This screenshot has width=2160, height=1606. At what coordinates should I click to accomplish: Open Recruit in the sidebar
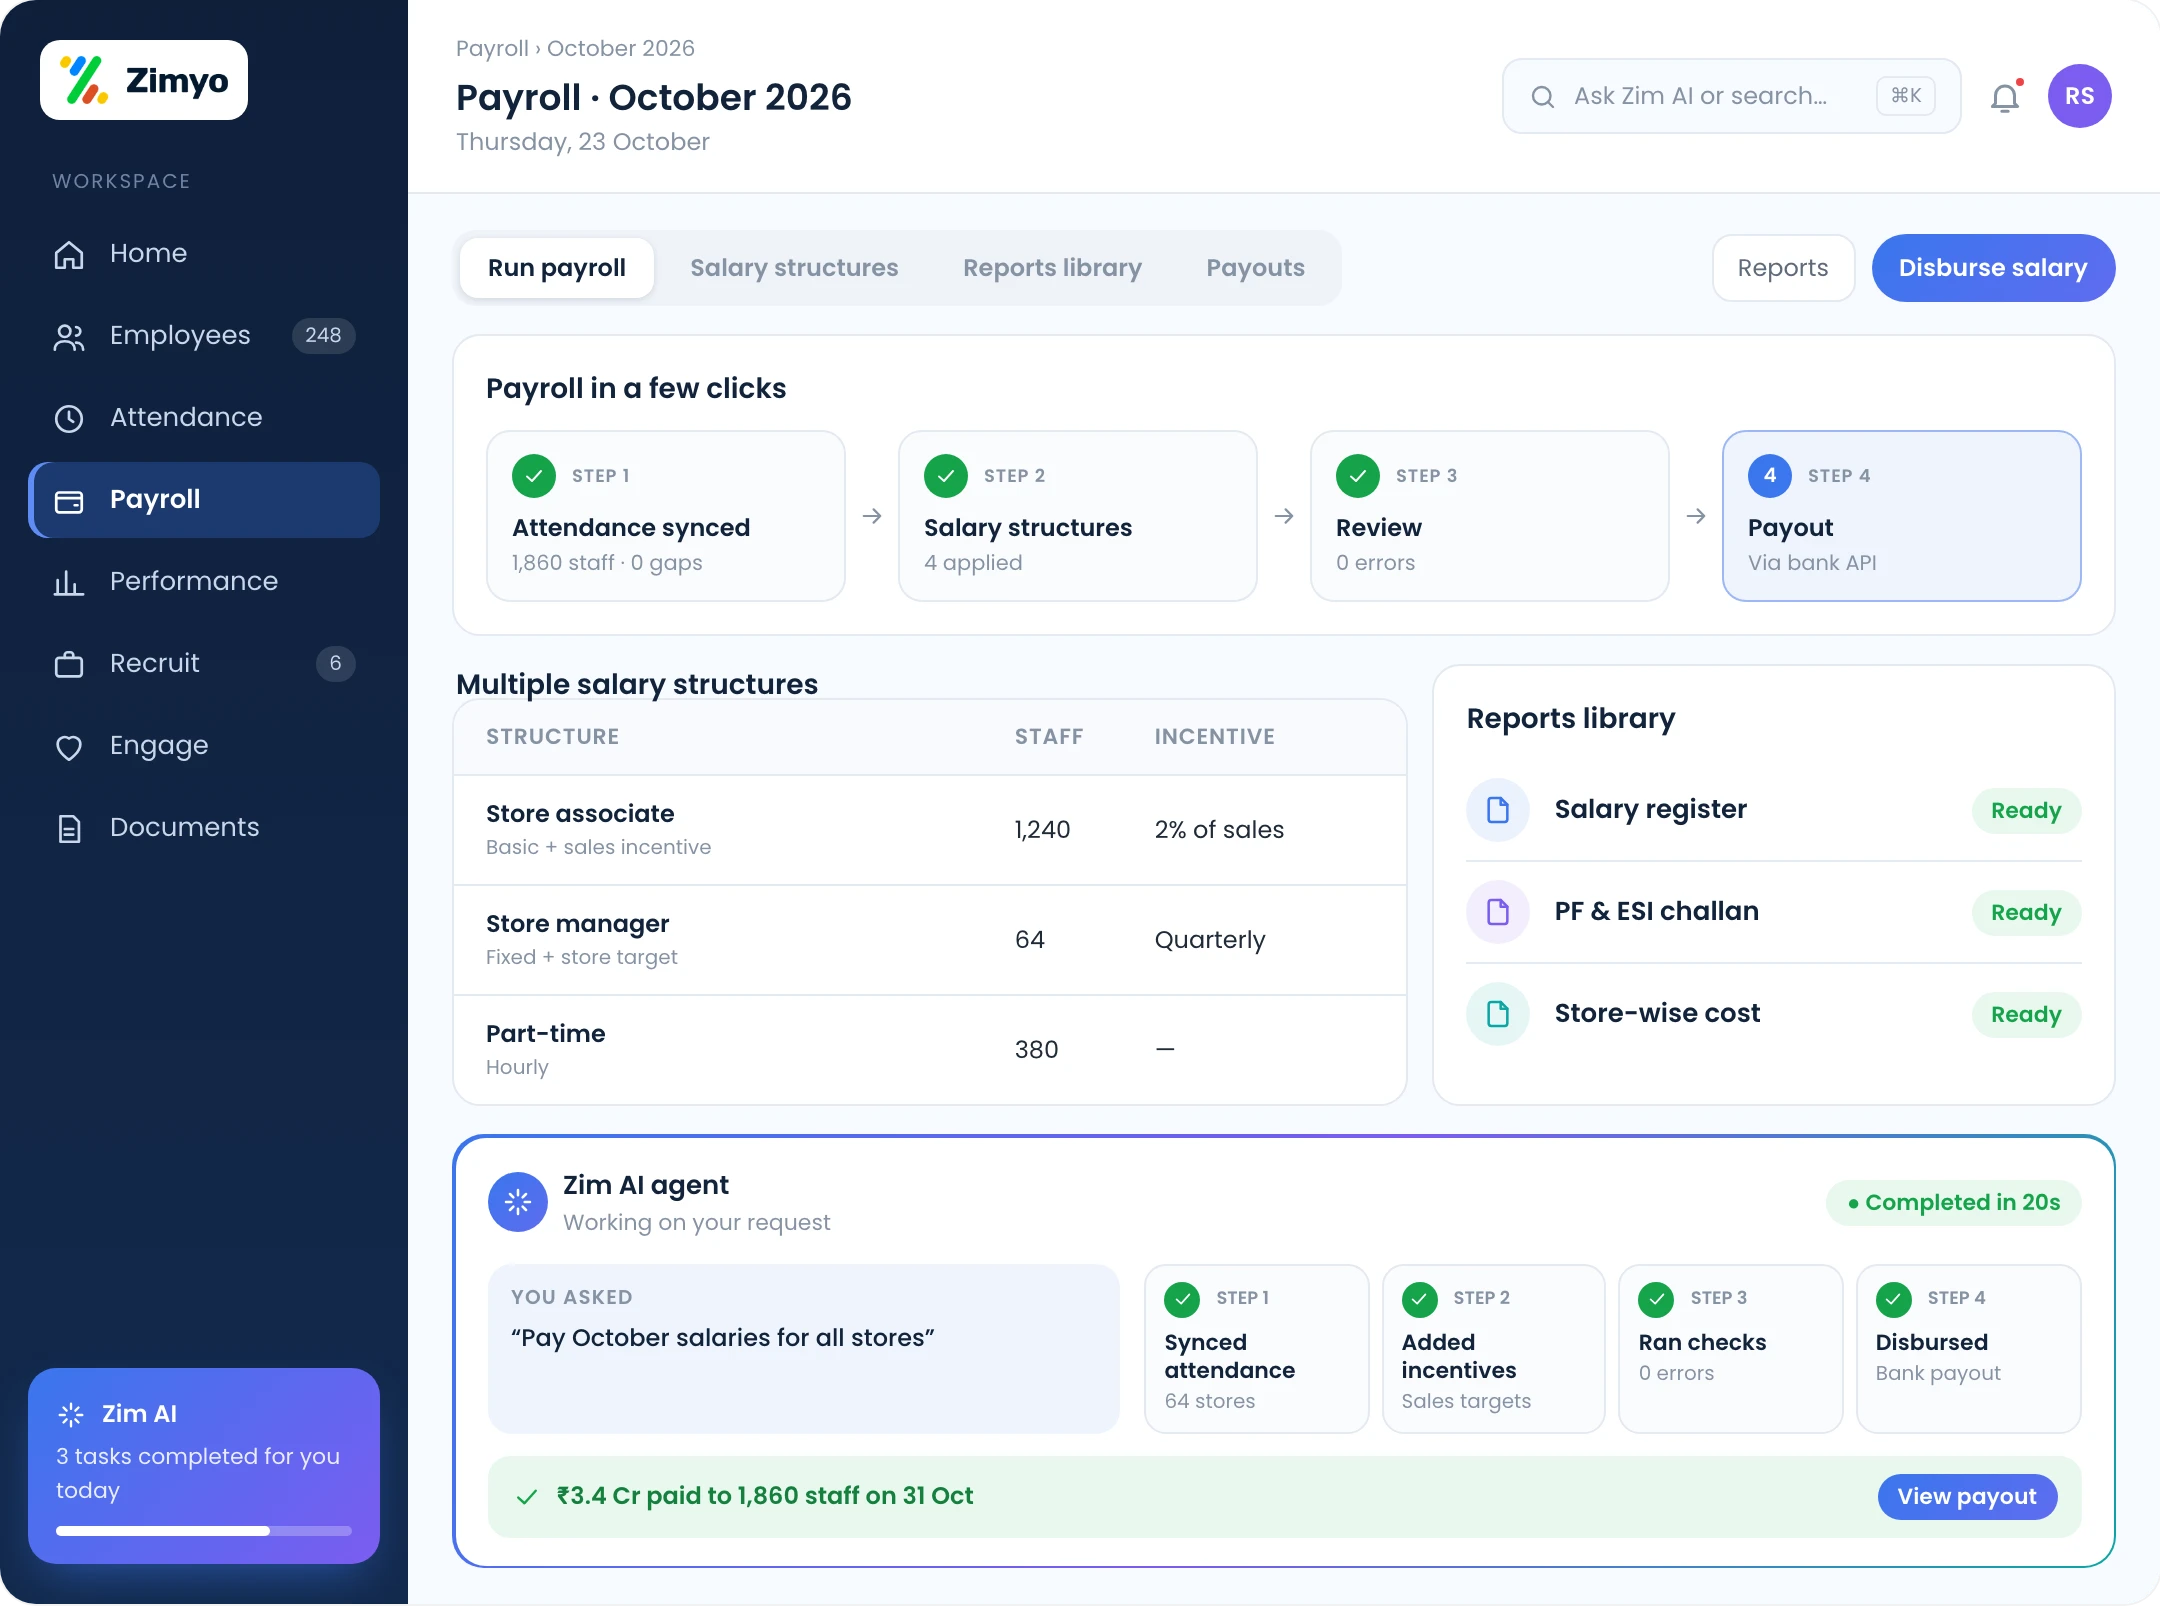pyautogui.click(x=204, y=663)
